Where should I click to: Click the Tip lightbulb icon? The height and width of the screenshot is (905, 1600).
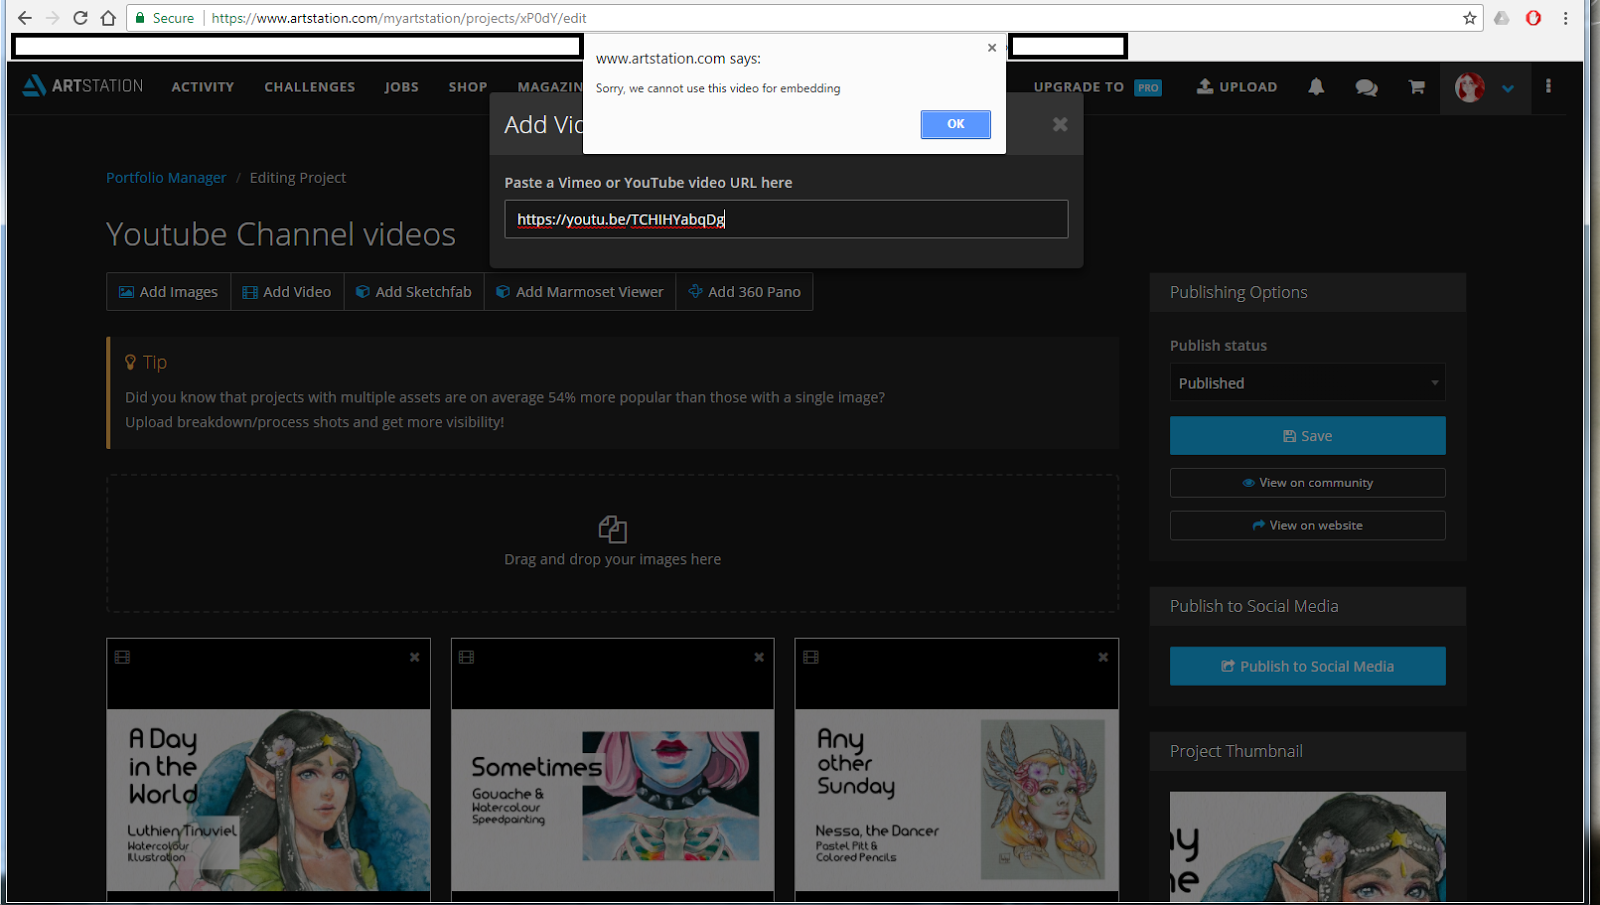coord(130,362)
